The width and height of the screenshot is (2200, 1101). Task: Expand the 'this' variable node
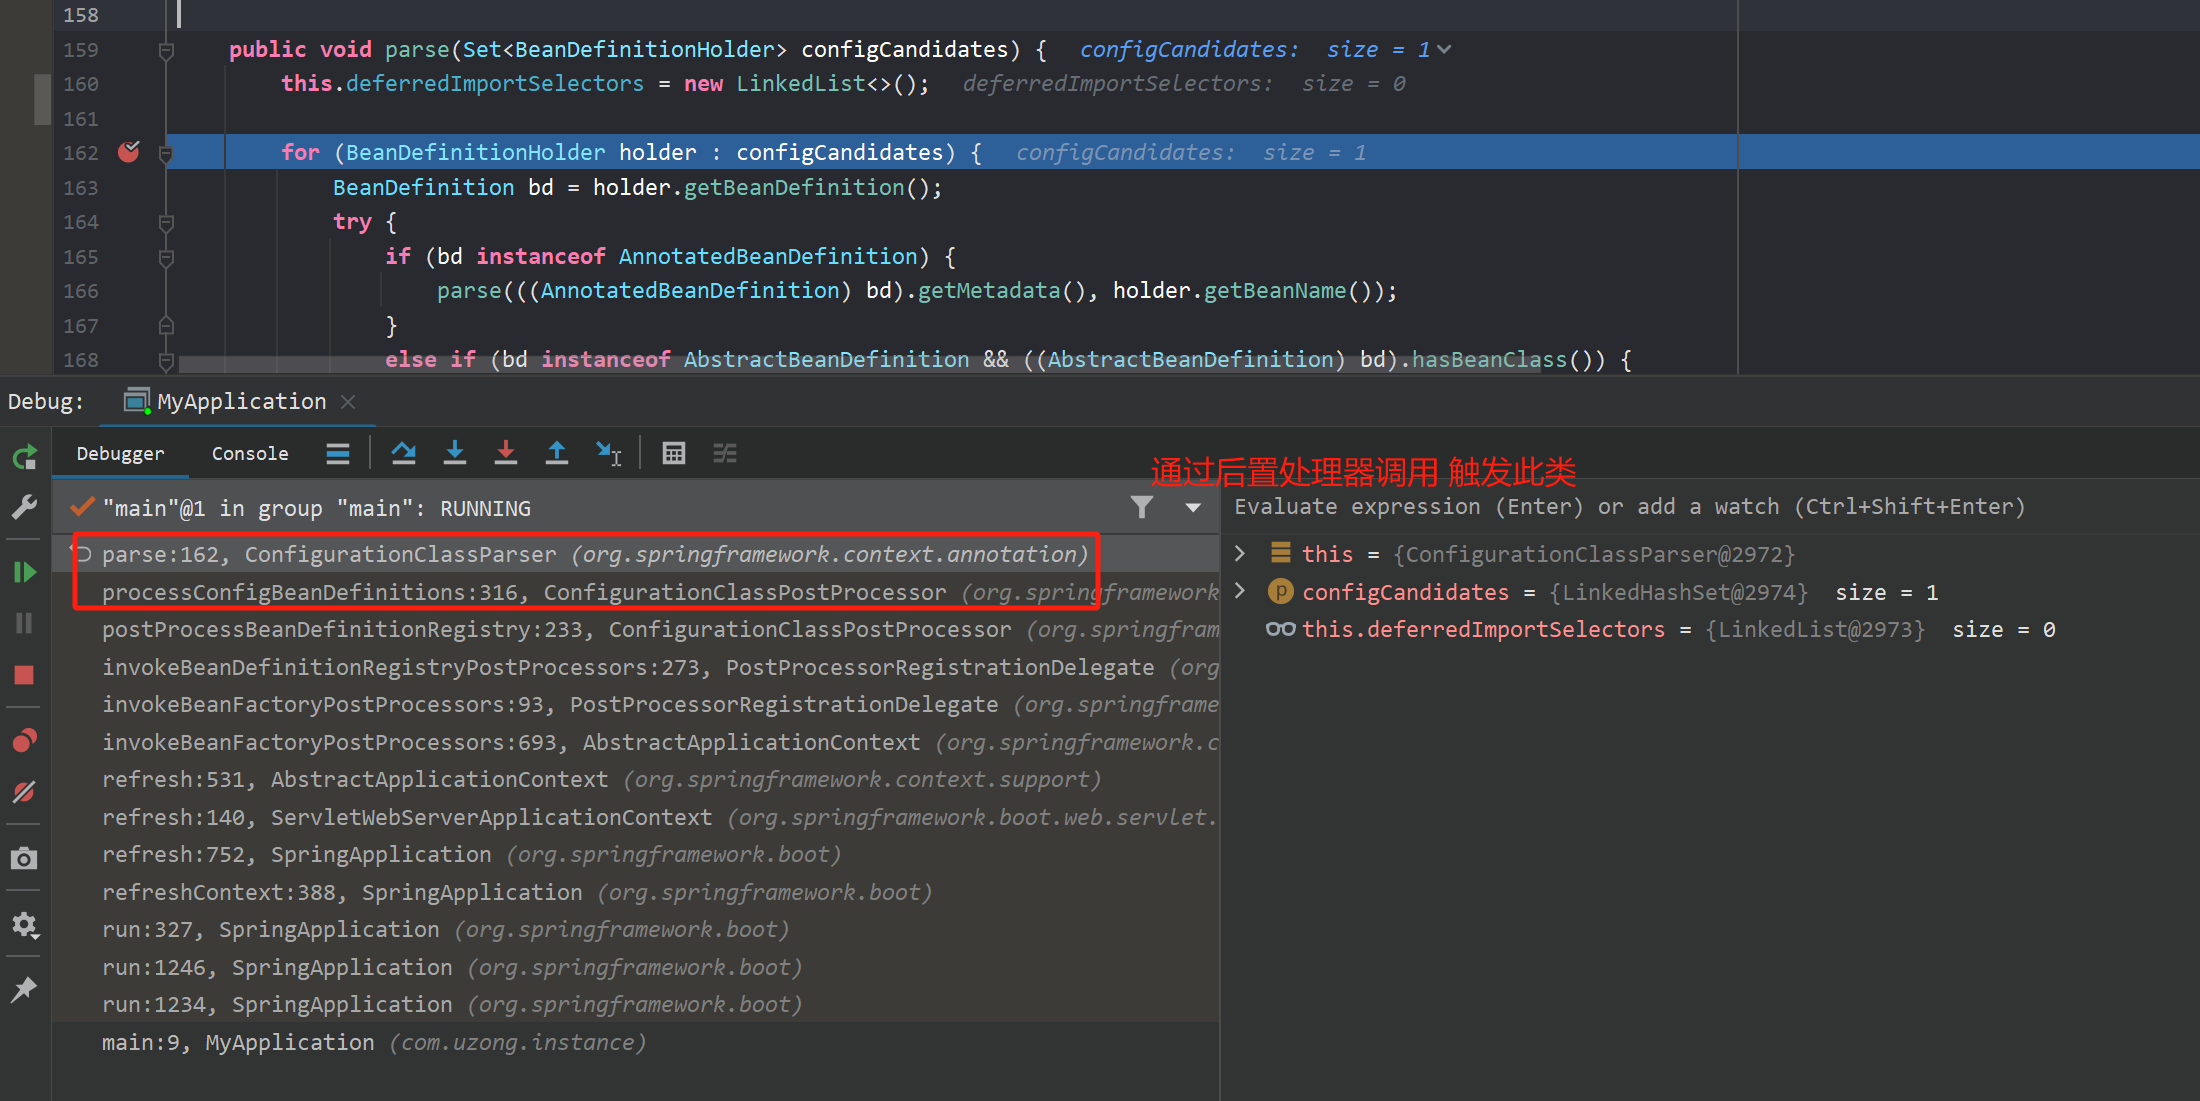[1240, 553]
